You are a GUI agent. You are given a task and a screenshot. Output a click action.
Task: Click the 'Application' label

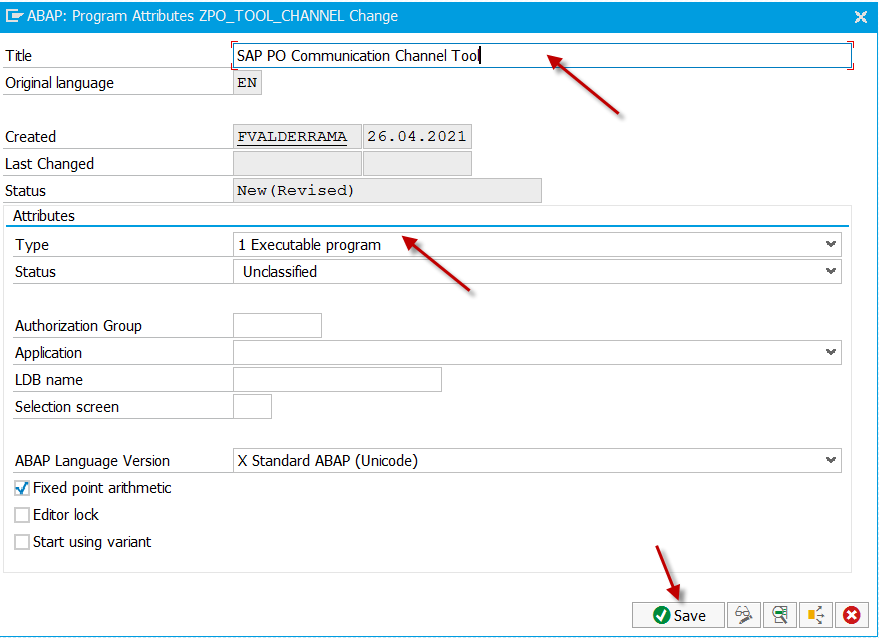pyautogui.click(x=49, y=353)
